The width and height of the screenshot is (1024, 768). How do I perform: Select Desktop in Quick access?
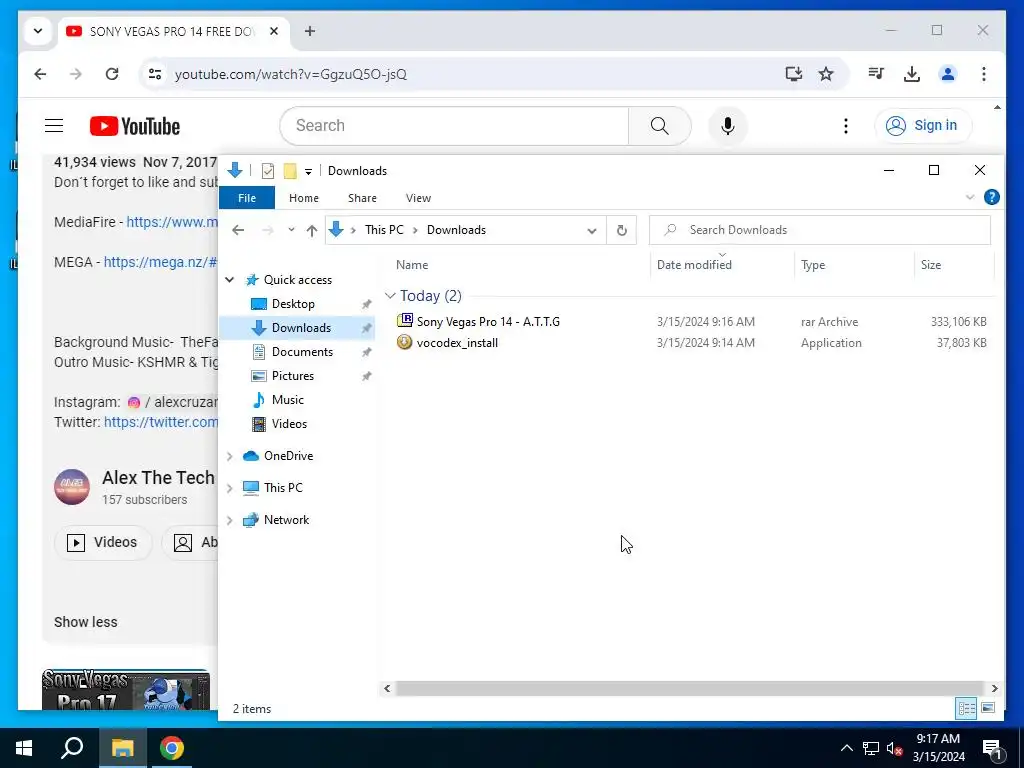point(293,304)
